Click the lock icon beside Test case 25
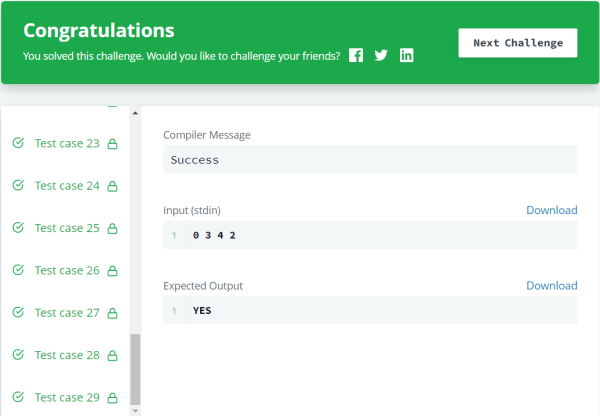 [112, 229]
